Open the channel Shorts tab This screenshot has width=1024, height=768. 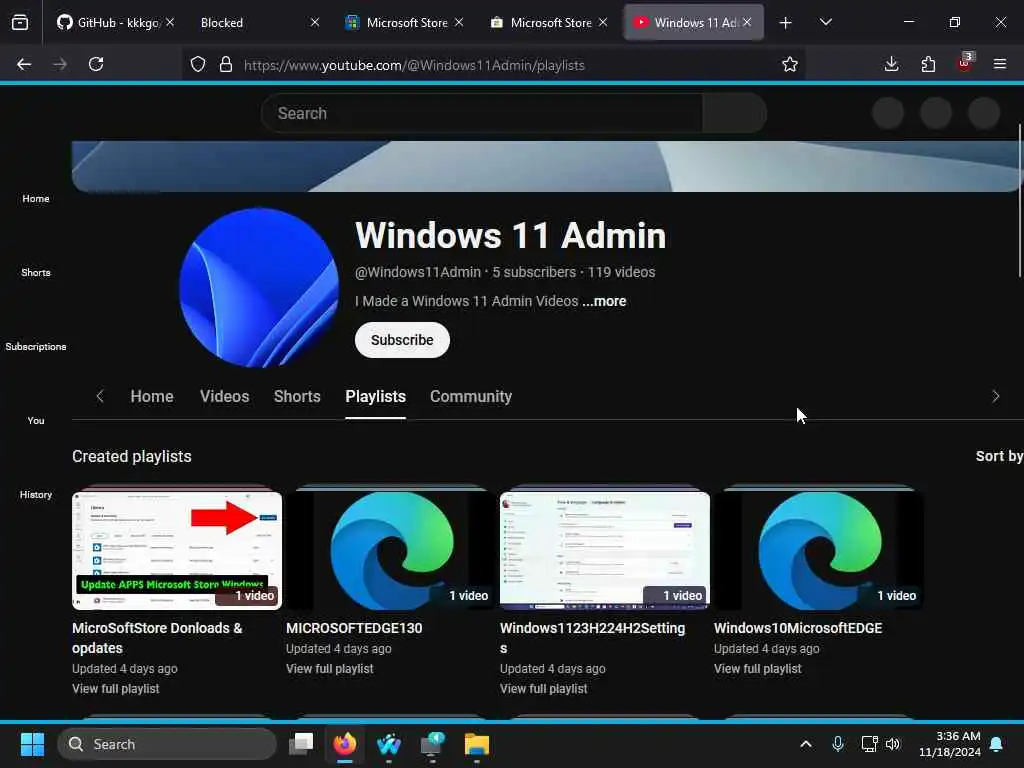click(x=297, y=396)
